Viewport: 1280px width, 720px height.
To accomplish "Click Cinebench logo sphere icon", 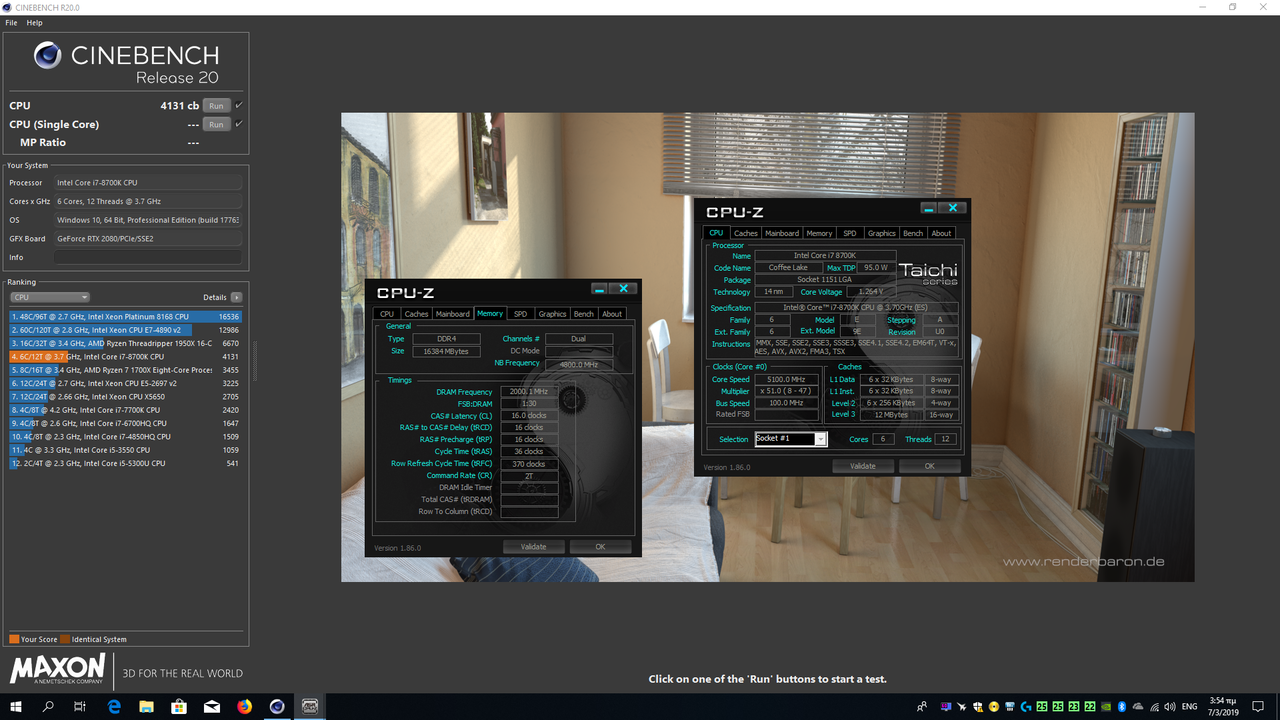I will (x=47, y=55).
